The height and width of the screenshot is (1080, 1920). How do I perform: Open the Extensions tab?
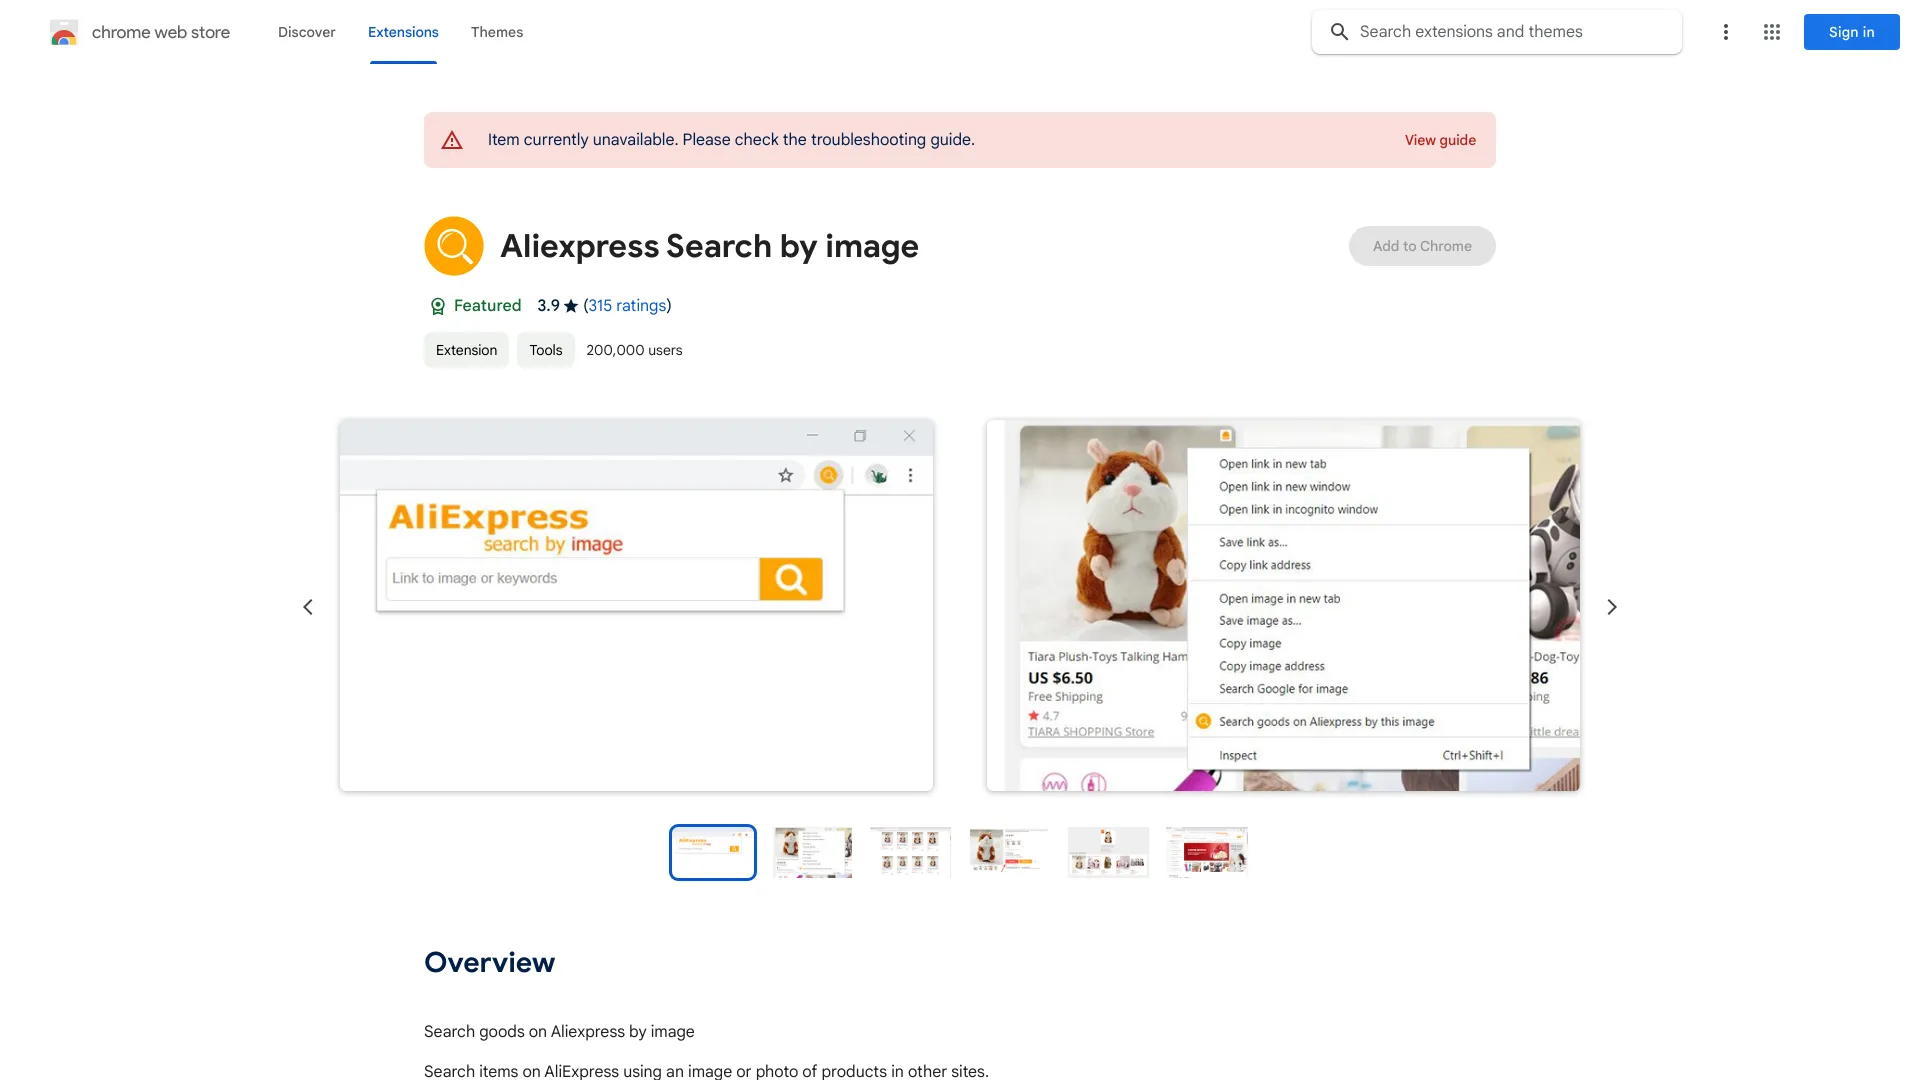point(403,32)
